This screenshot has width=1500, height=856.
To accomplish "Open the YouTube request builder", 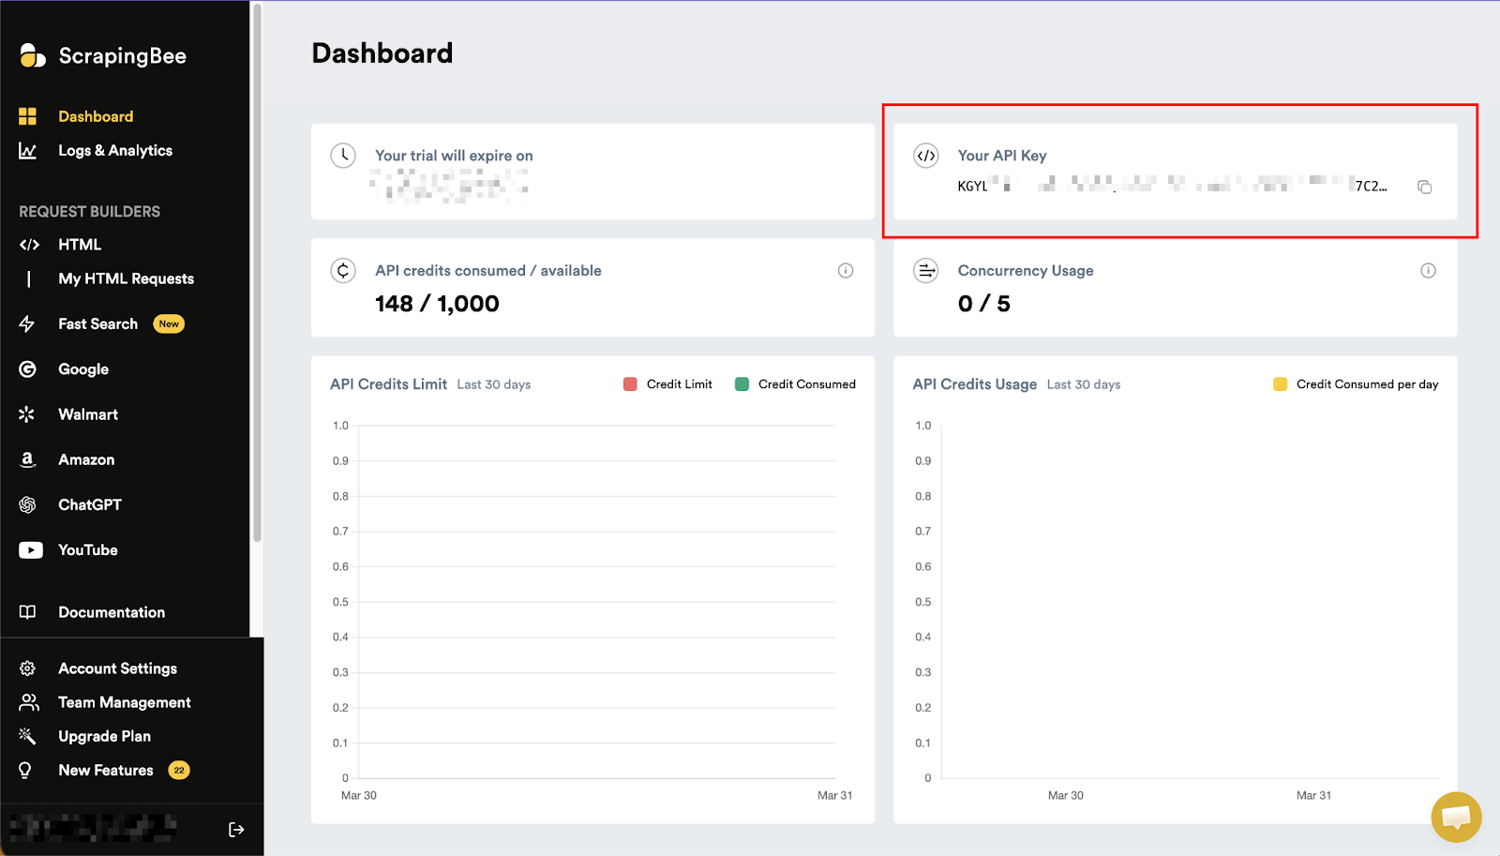I will coord(88,549).
